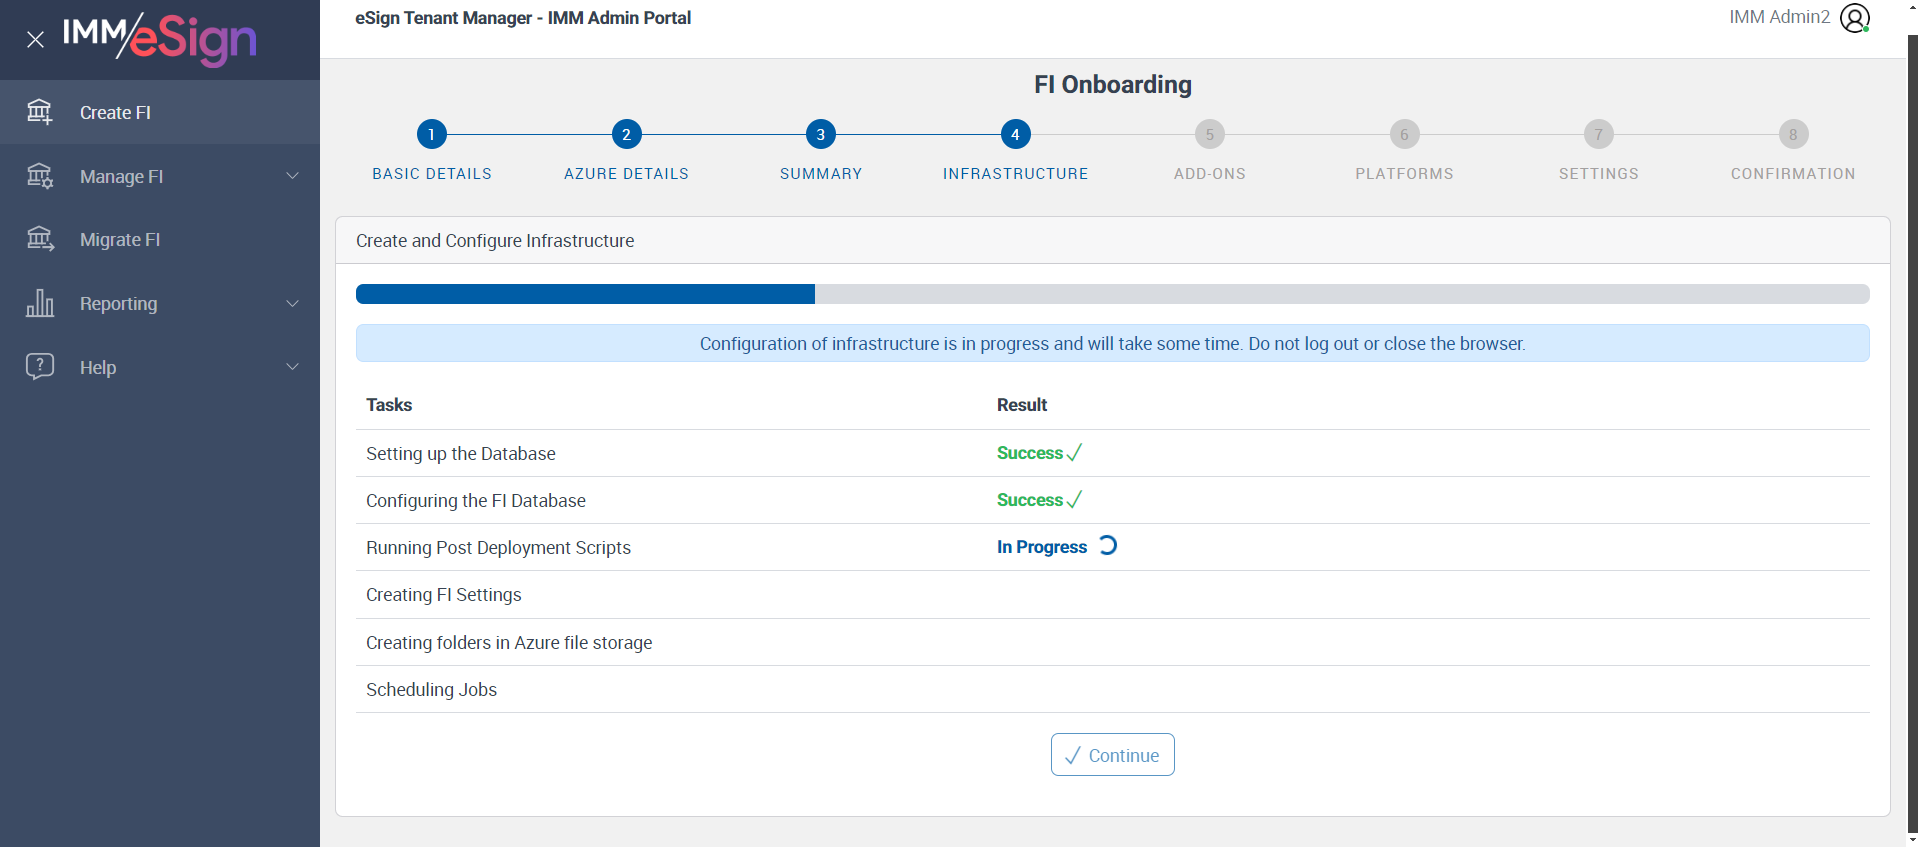This screenshot has height=847, width=1920.
Task: Click the IMM Admin2 username
Action: point(1780,17)
